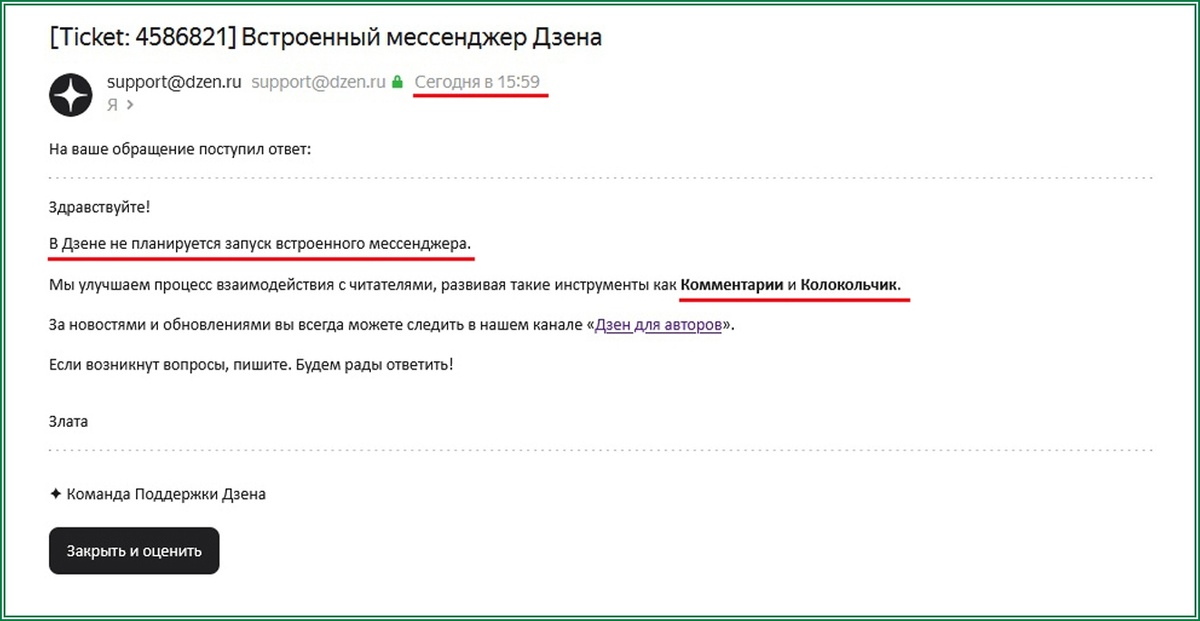Click 'Команда Поддержки Дзена' signature text
This screenshot has width=1200, height=621.
point(164,493)
